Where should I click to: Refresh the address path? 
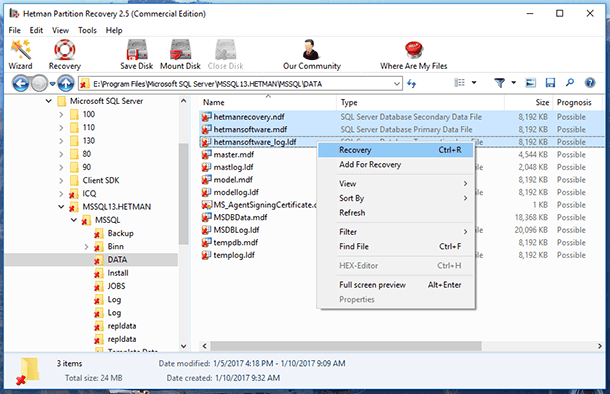click(x=412, y=84)
